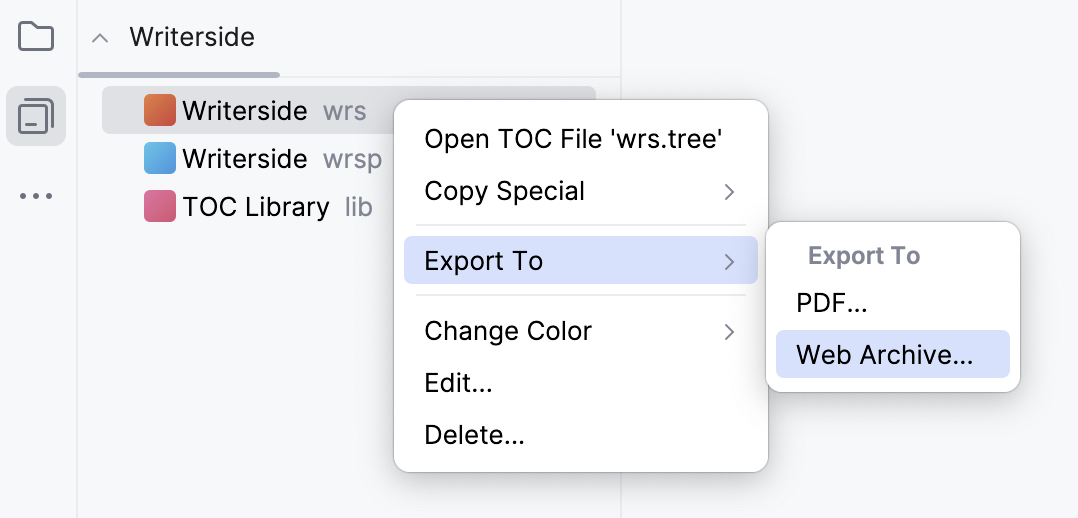The height and width of the screenshot is (518, 1078).
Task: Open the Writerside tool window icon
Action: [x=36, y=116]
